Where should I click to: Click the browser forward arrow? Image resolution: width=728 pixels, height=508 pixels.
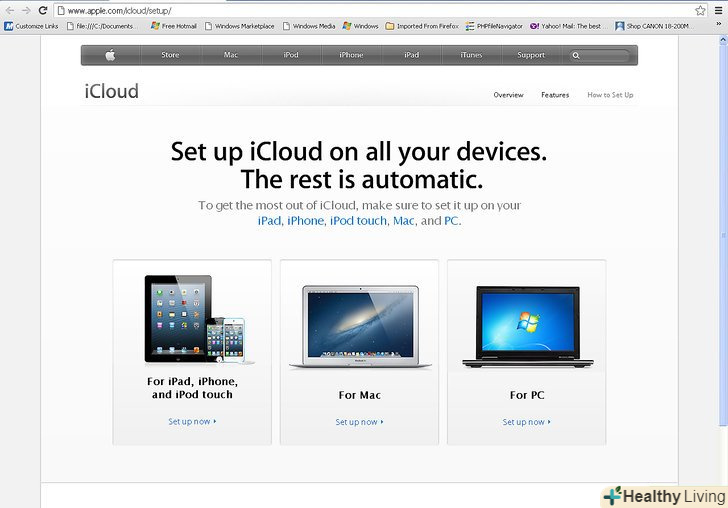tap(26, 10)
